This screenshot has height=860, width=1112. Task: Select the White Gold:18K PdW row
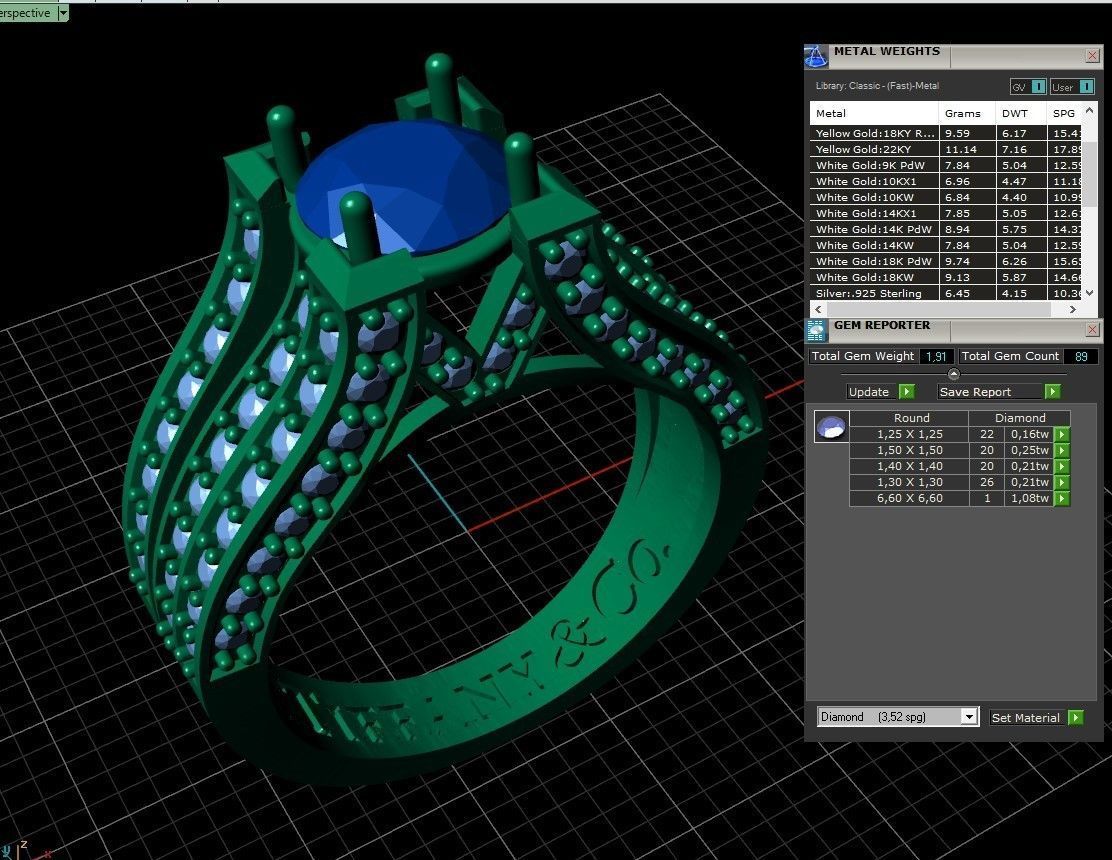tap(946, 262)
